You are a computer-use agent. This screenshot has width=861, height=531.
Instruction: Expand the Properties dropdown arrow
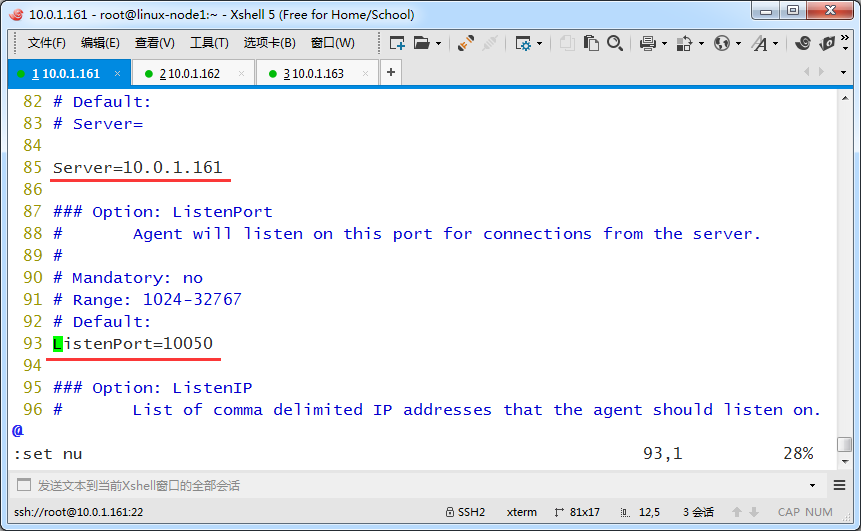coord(539,43)
